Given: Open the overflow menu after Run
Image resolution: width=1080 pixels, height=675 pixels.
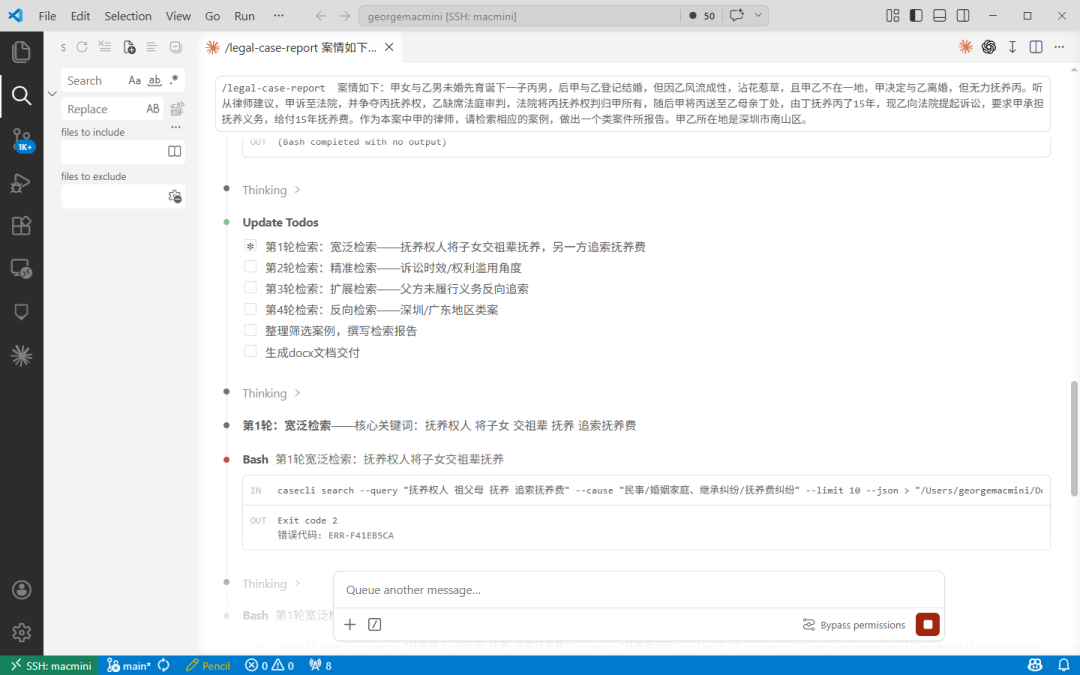Looking at the screenshot, I should pyautogui.click(x=279, y=15).
